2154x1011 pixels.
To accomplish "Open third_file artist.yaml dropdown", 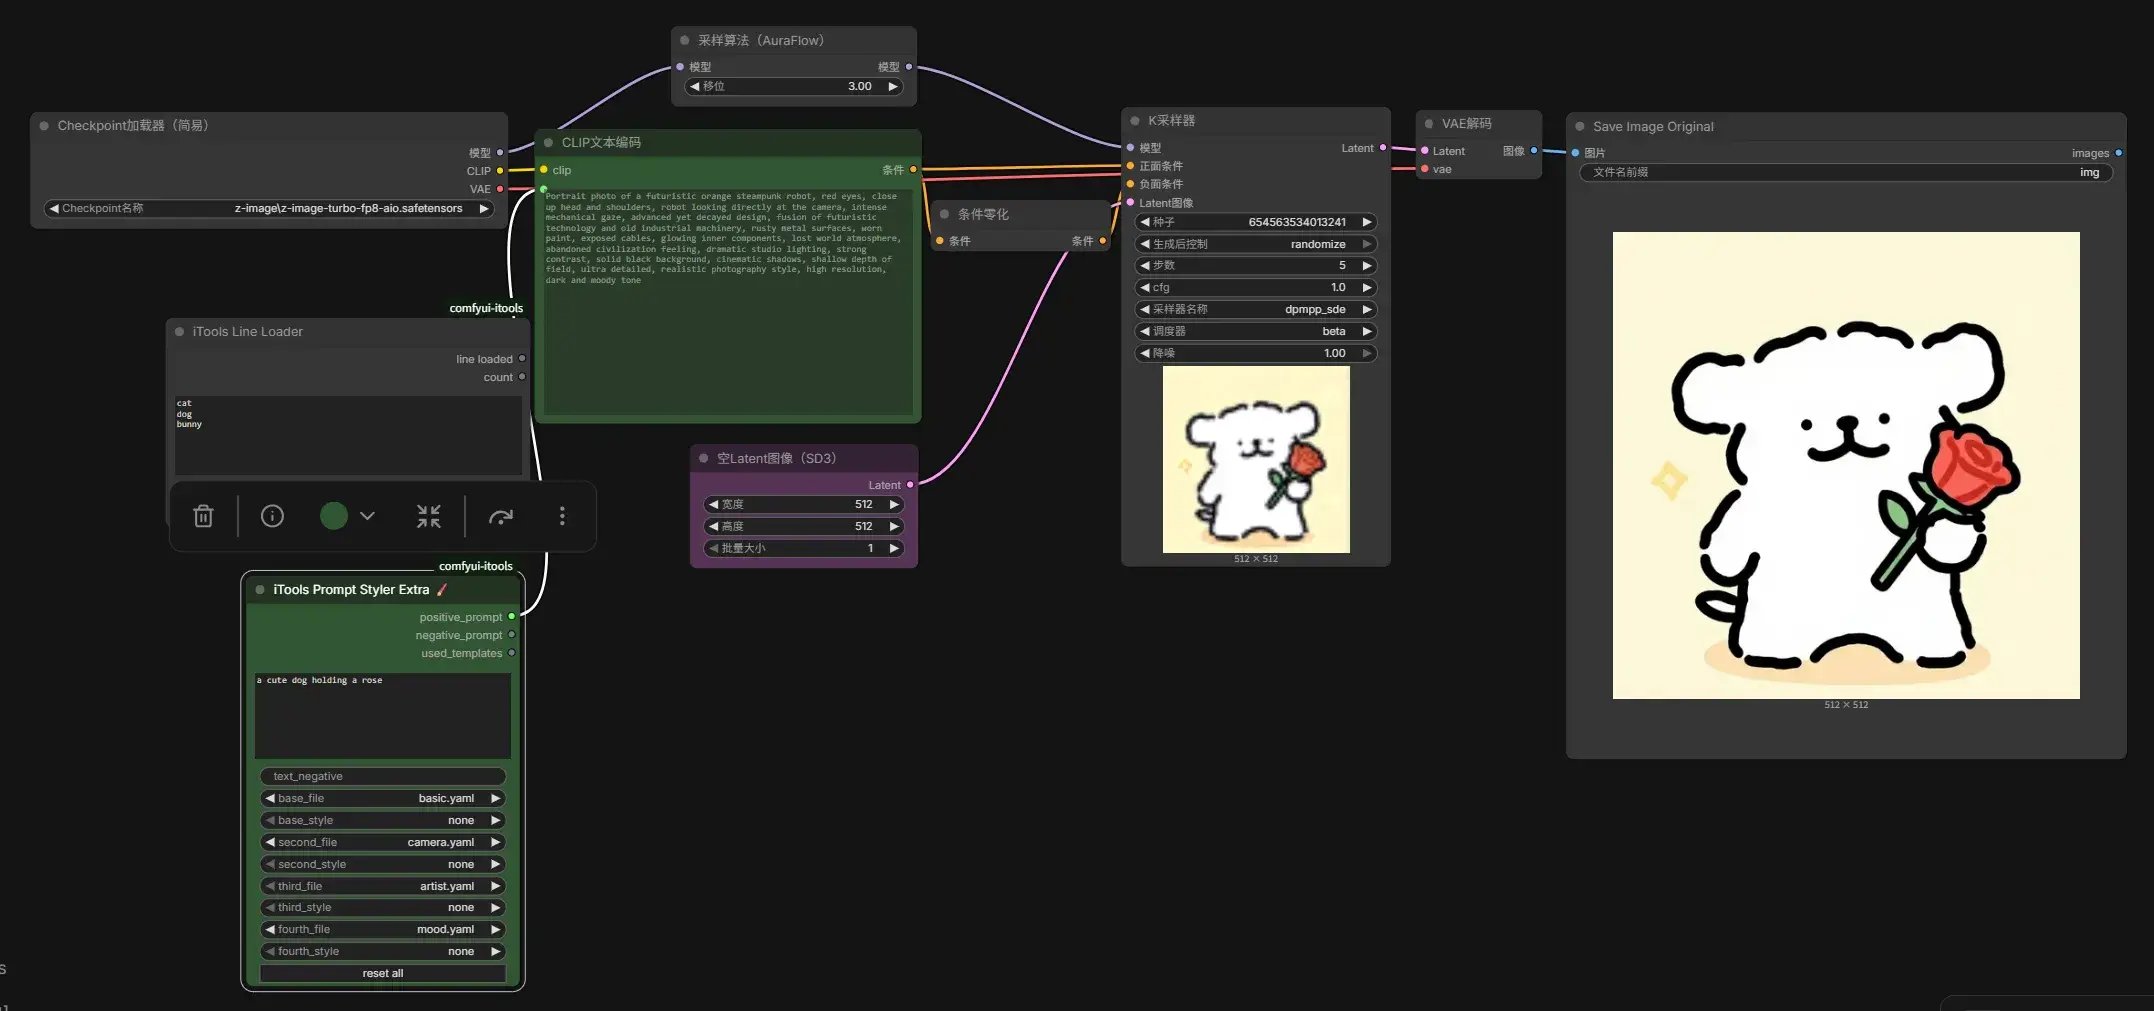I will click(x=383, y=886).
